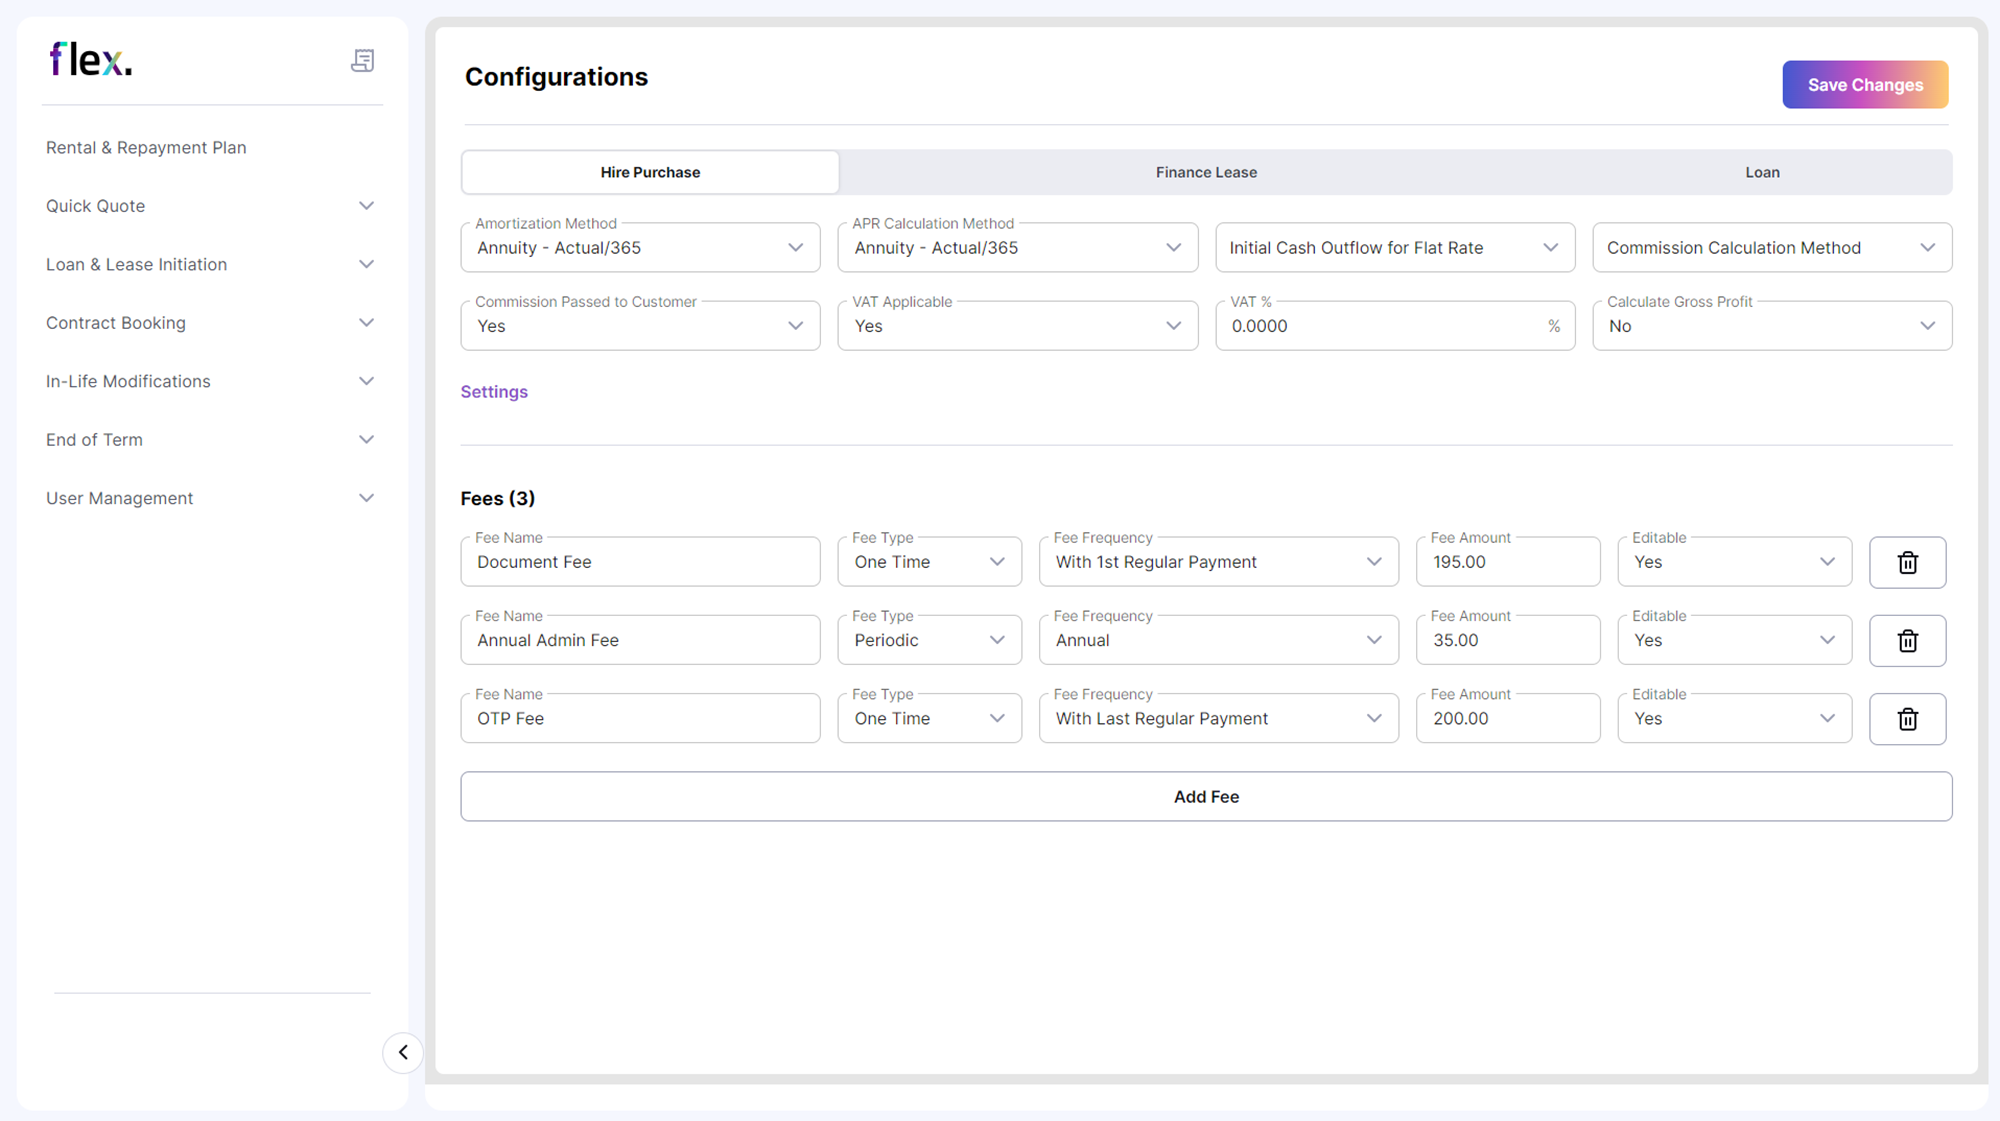Open the Settings link

click(x=494, y=391)
